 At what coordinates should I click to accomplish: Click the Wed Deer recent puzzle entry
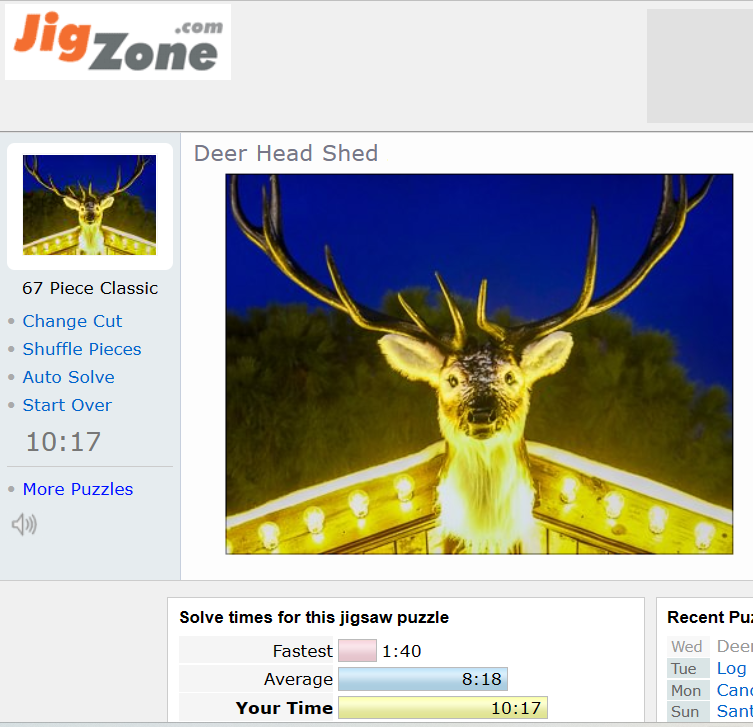[735, 646]
